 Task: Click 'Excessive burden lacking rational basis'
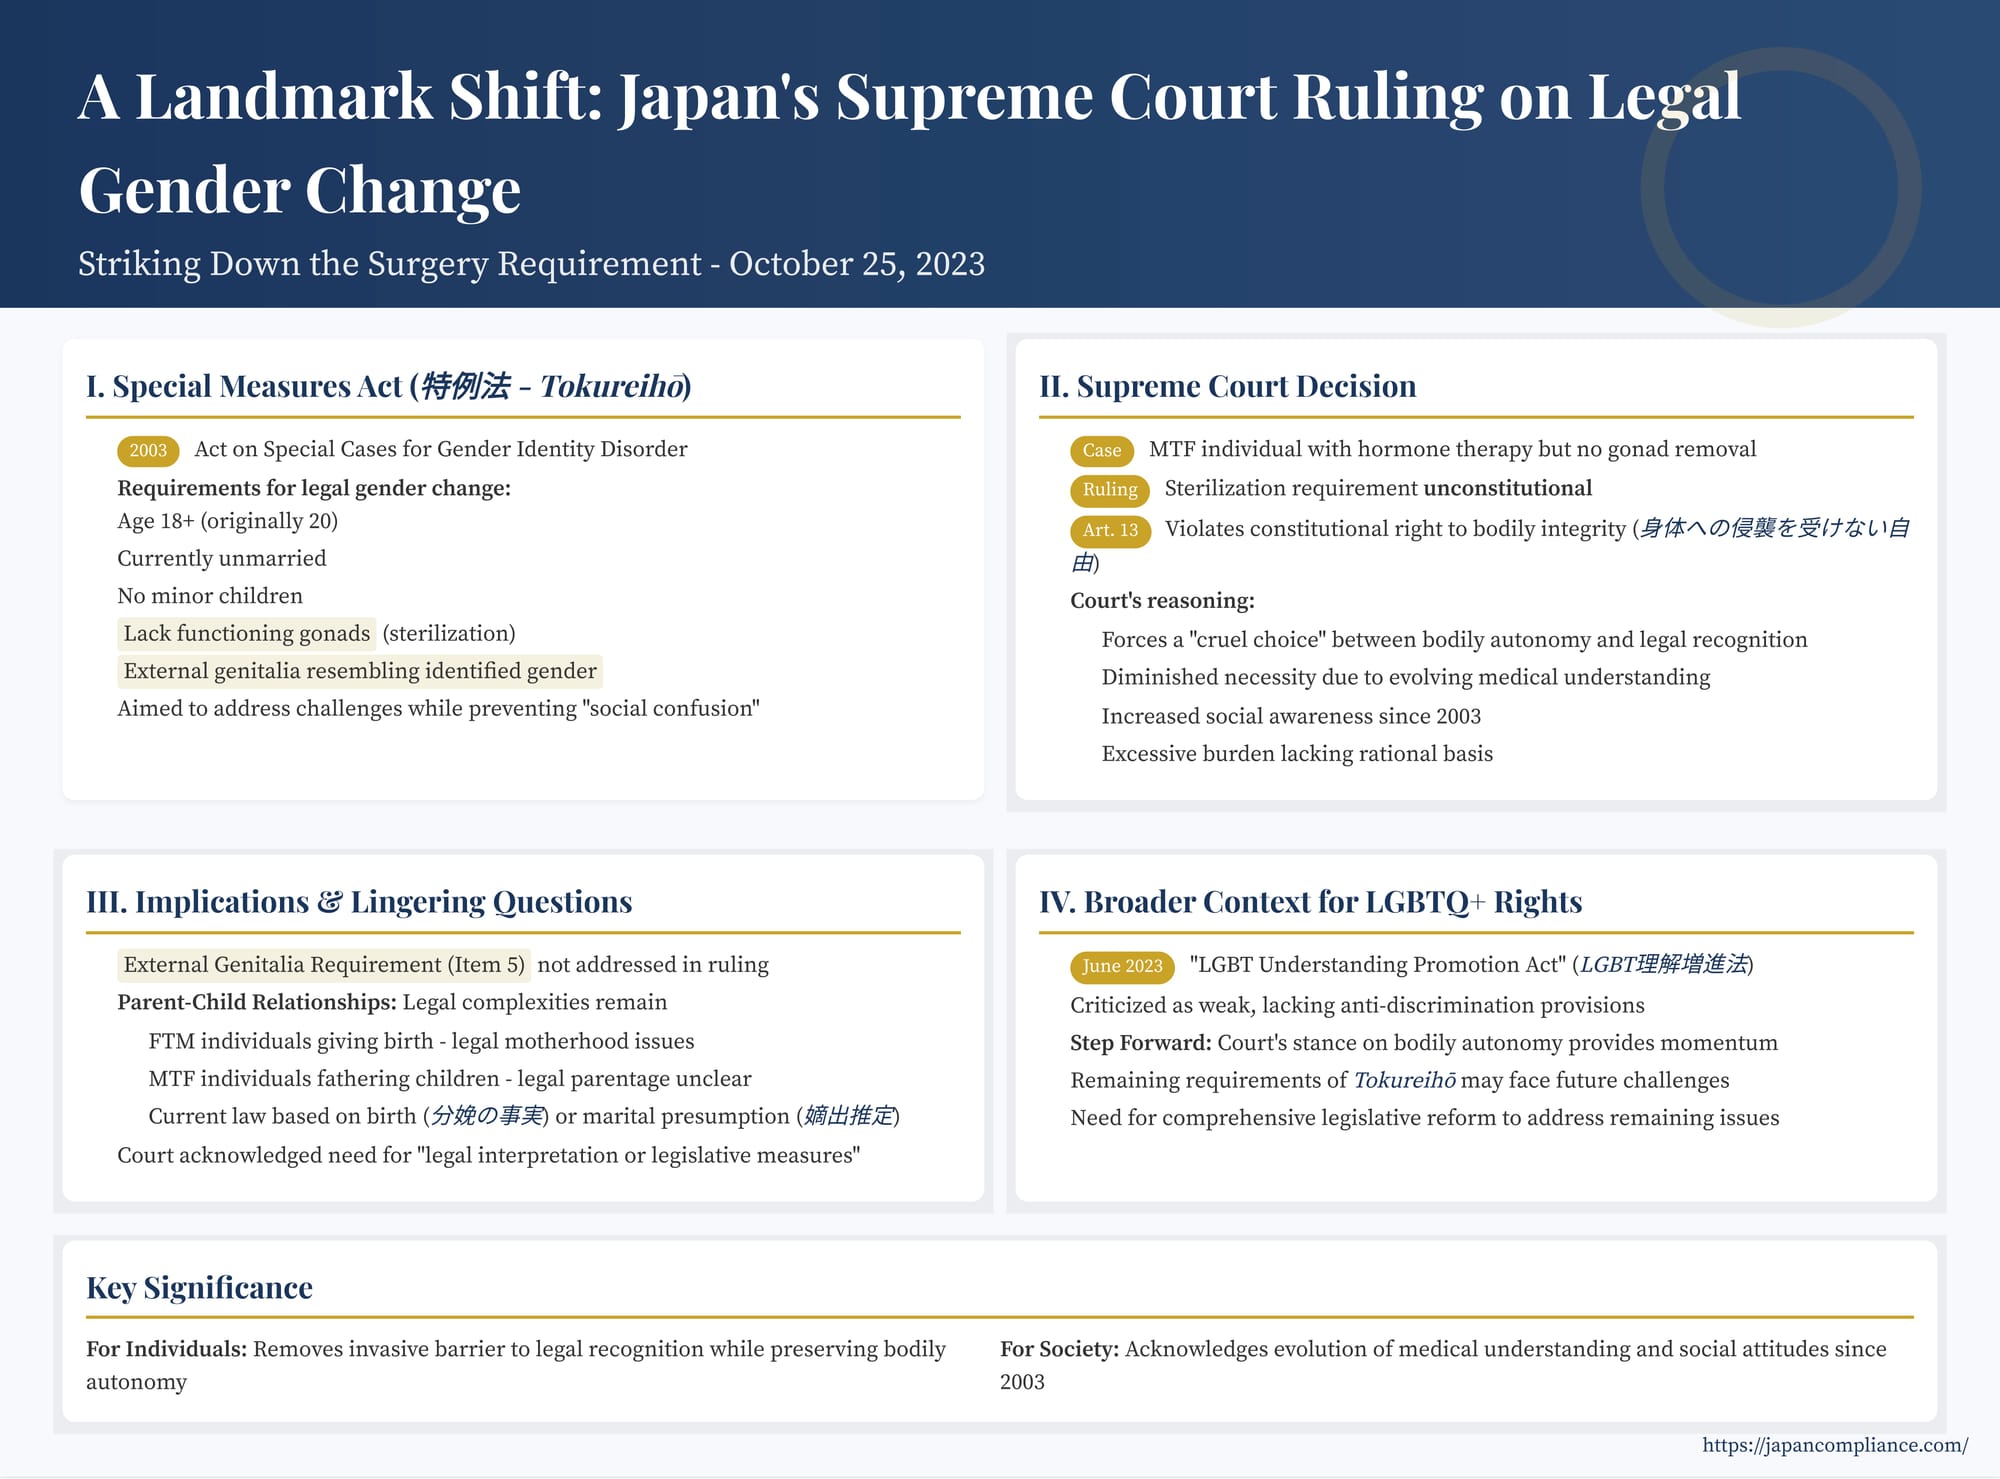pyautogui.click(x=1297, y=753)
